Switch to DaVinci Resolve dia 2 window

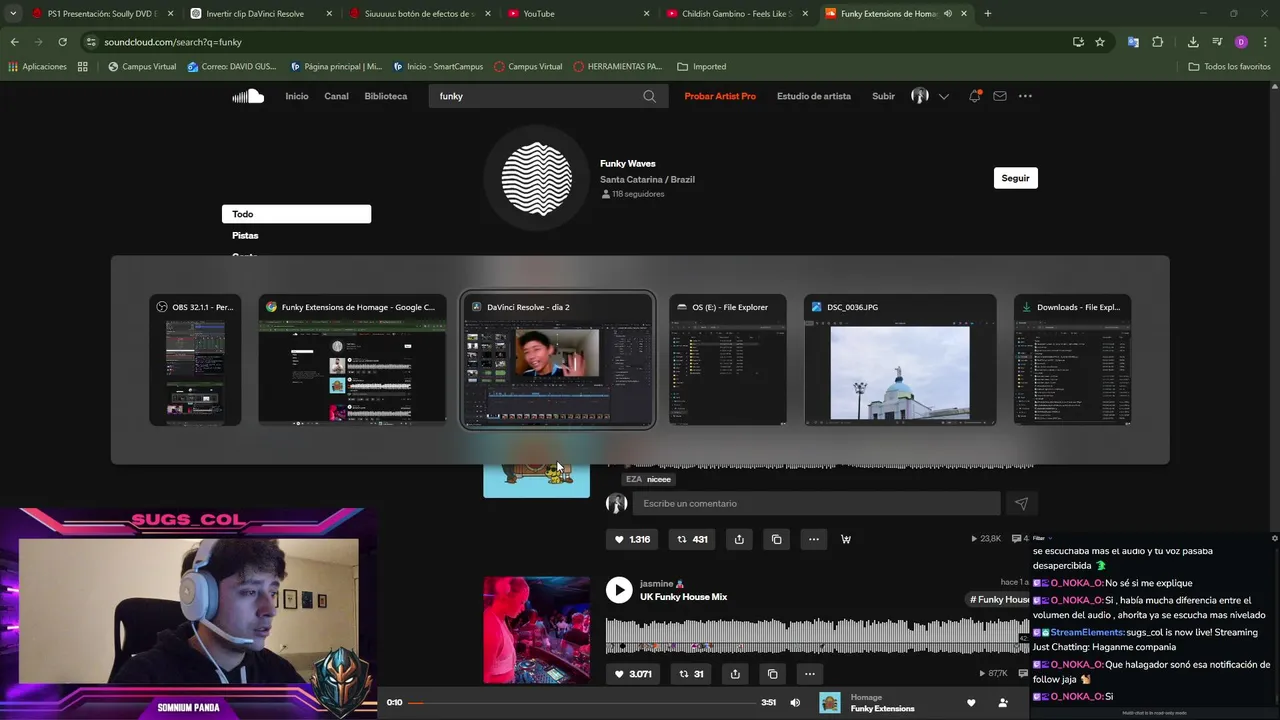[x=557, y=360]
